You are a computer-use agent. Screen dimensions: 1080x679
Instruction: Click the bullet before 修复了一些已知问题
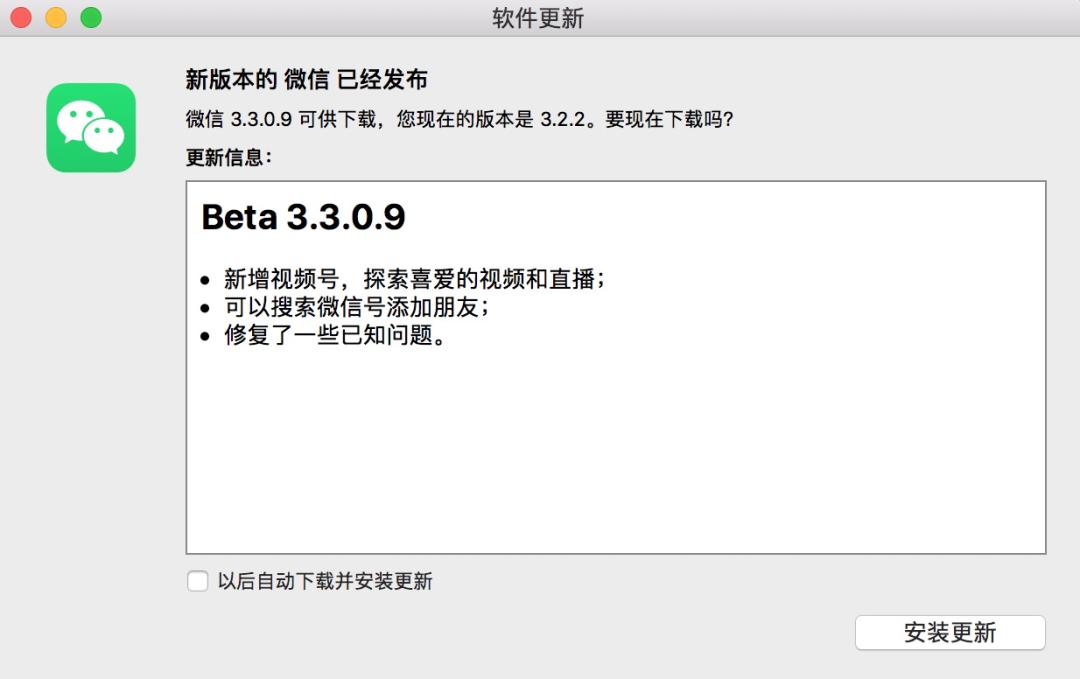point(205,337)
